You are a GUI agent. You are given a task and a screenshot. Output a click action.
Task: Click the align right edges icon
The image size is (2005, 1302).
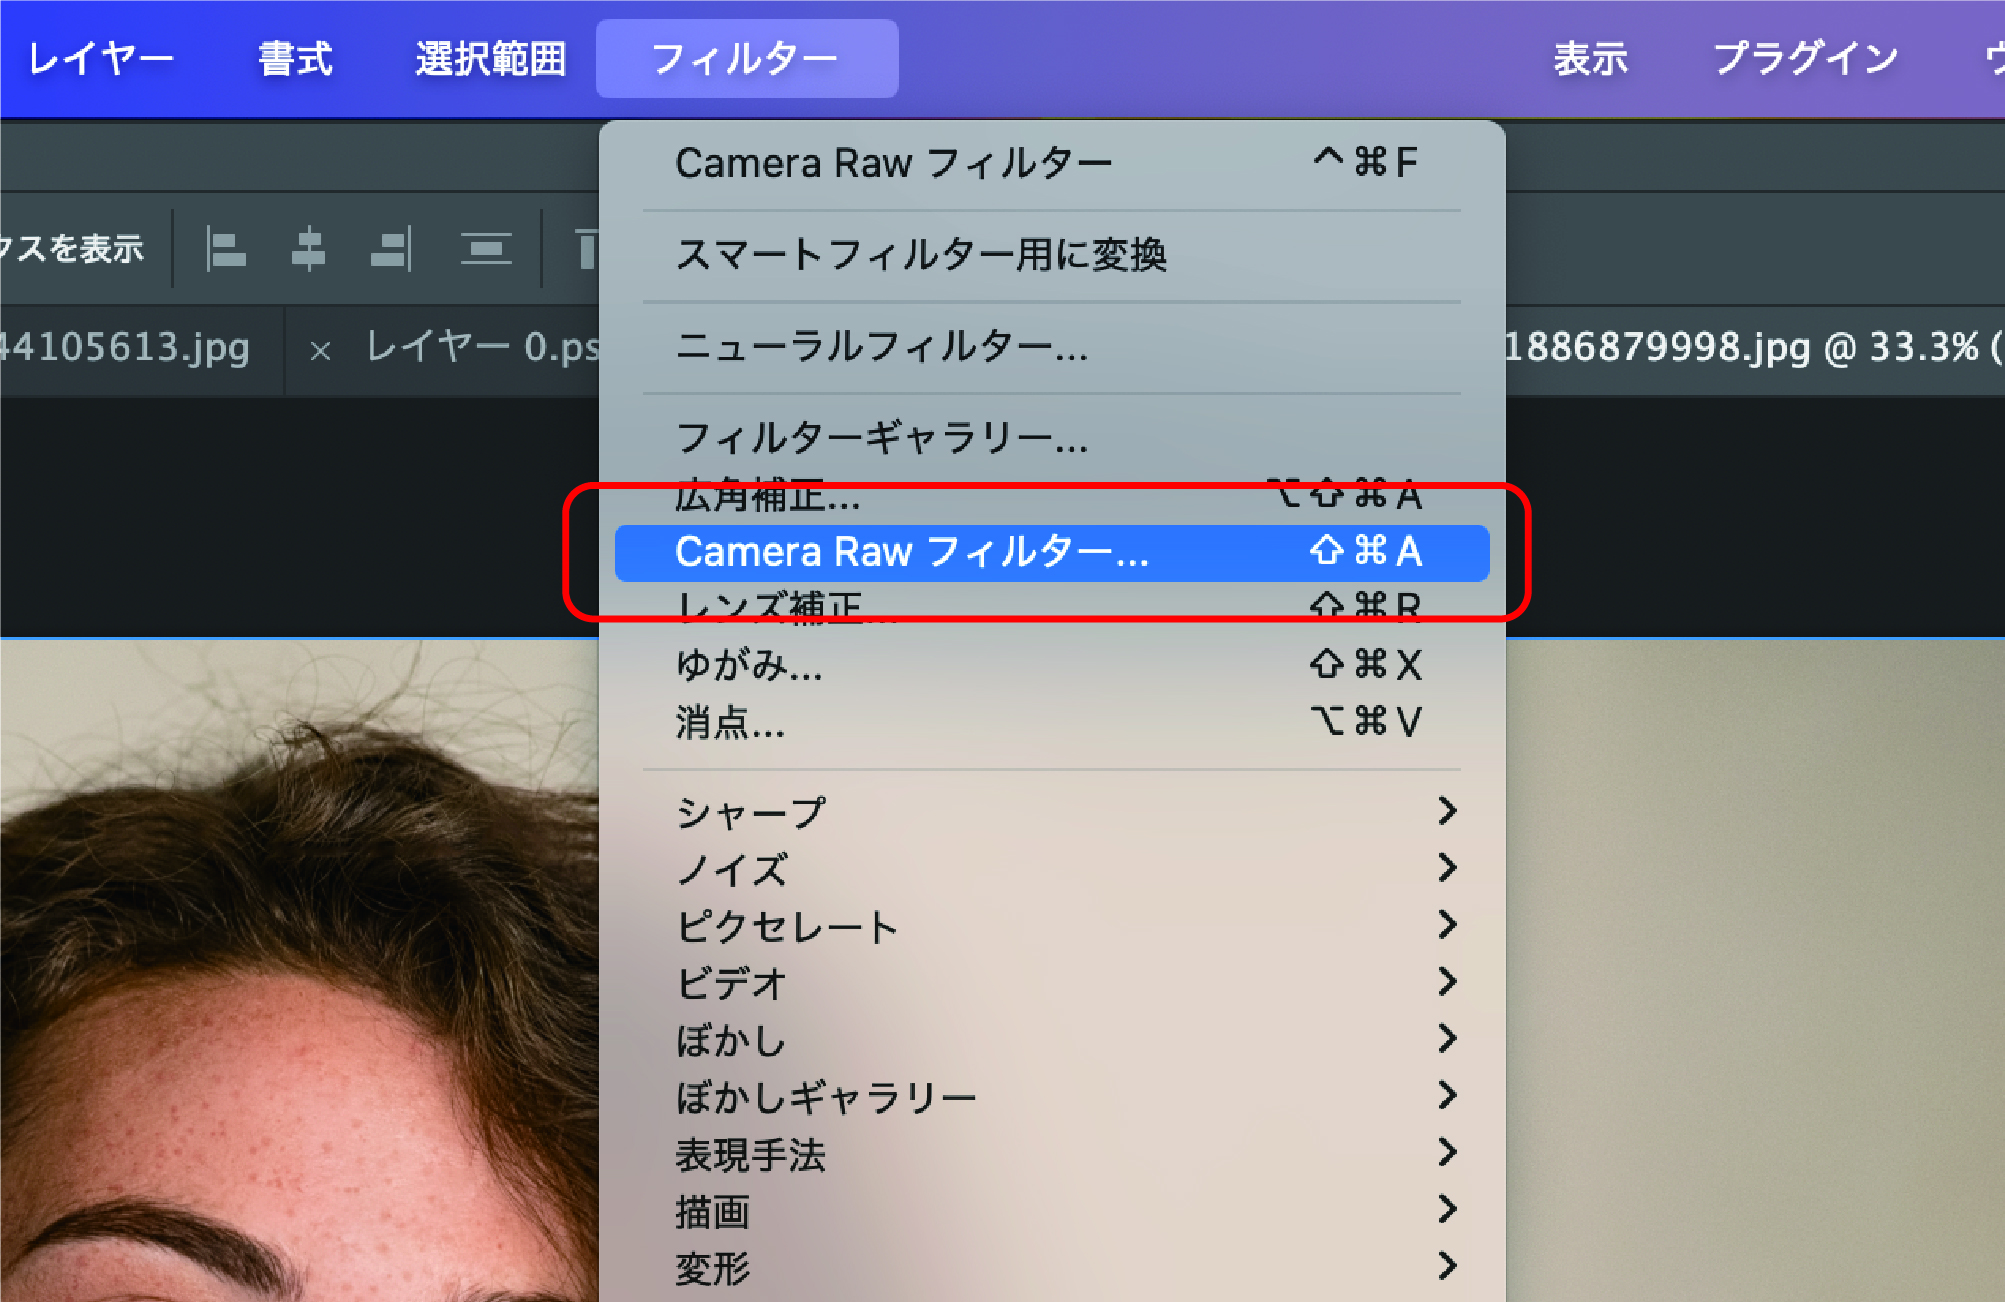tap(390, 249)
